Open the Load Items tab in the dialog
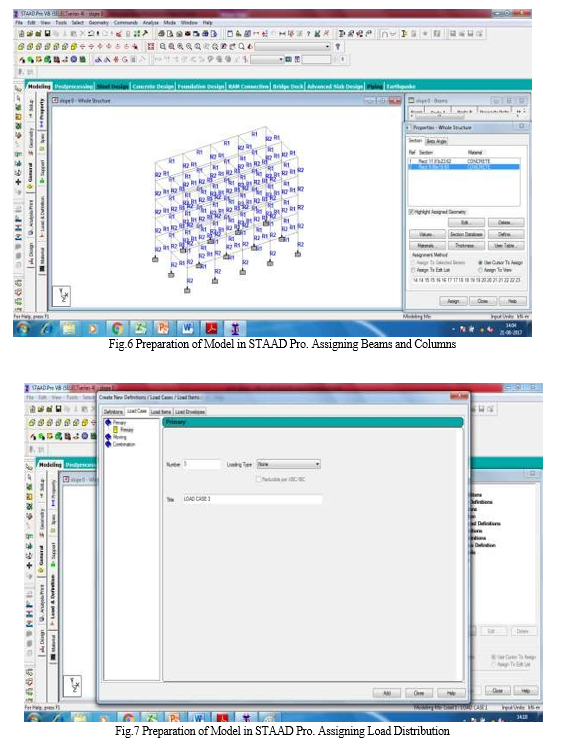The image size is (578, 743). tap(161, 412)
